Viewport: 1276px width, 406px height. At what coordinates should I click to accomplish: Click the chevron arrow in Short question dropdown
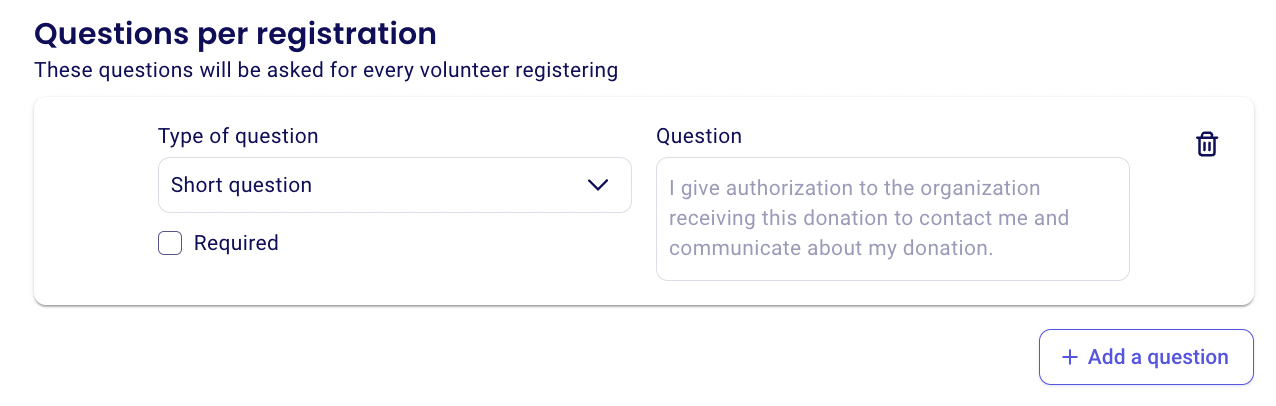tap(598, 185)
